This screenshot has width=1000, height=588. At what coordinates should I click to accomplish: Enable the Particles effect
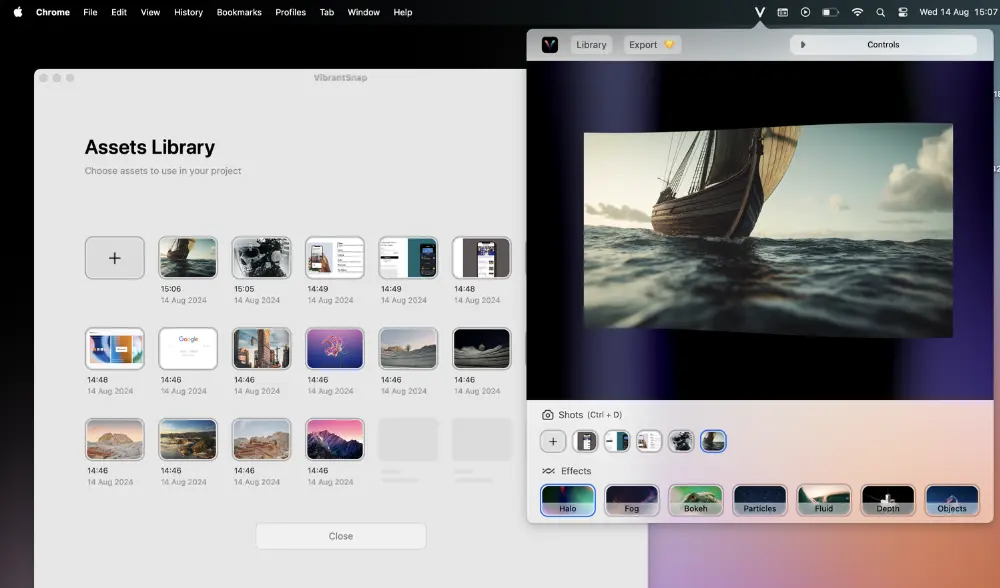pos(760,500)
